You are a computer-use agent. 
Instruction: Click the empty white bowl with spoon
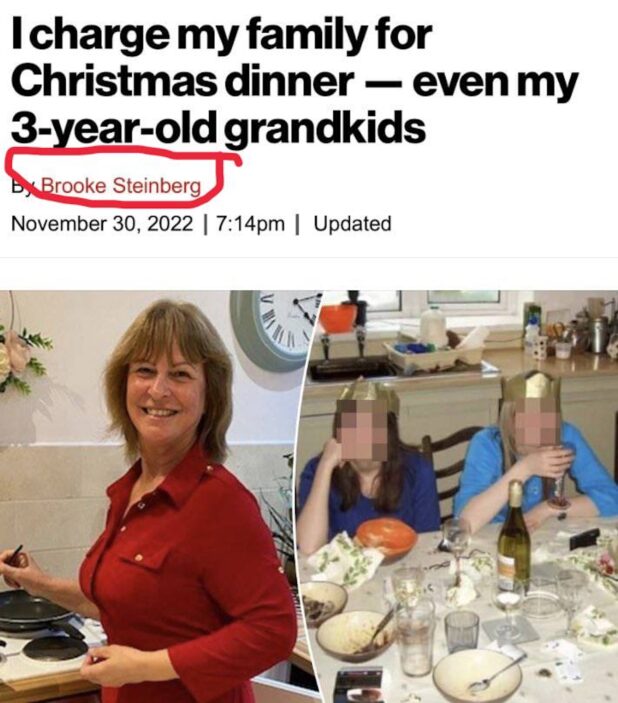pyautogui.click(x=477, y=675)
